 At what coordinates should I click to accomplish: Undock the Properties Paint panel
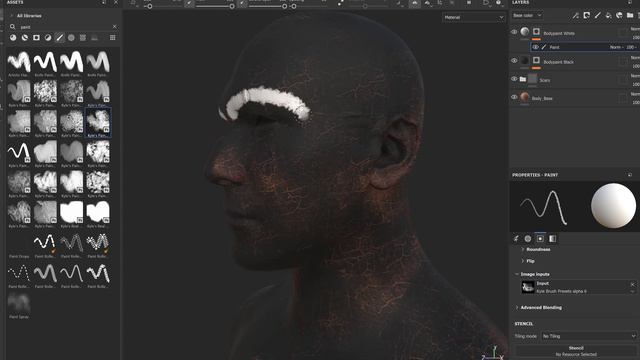630,175
